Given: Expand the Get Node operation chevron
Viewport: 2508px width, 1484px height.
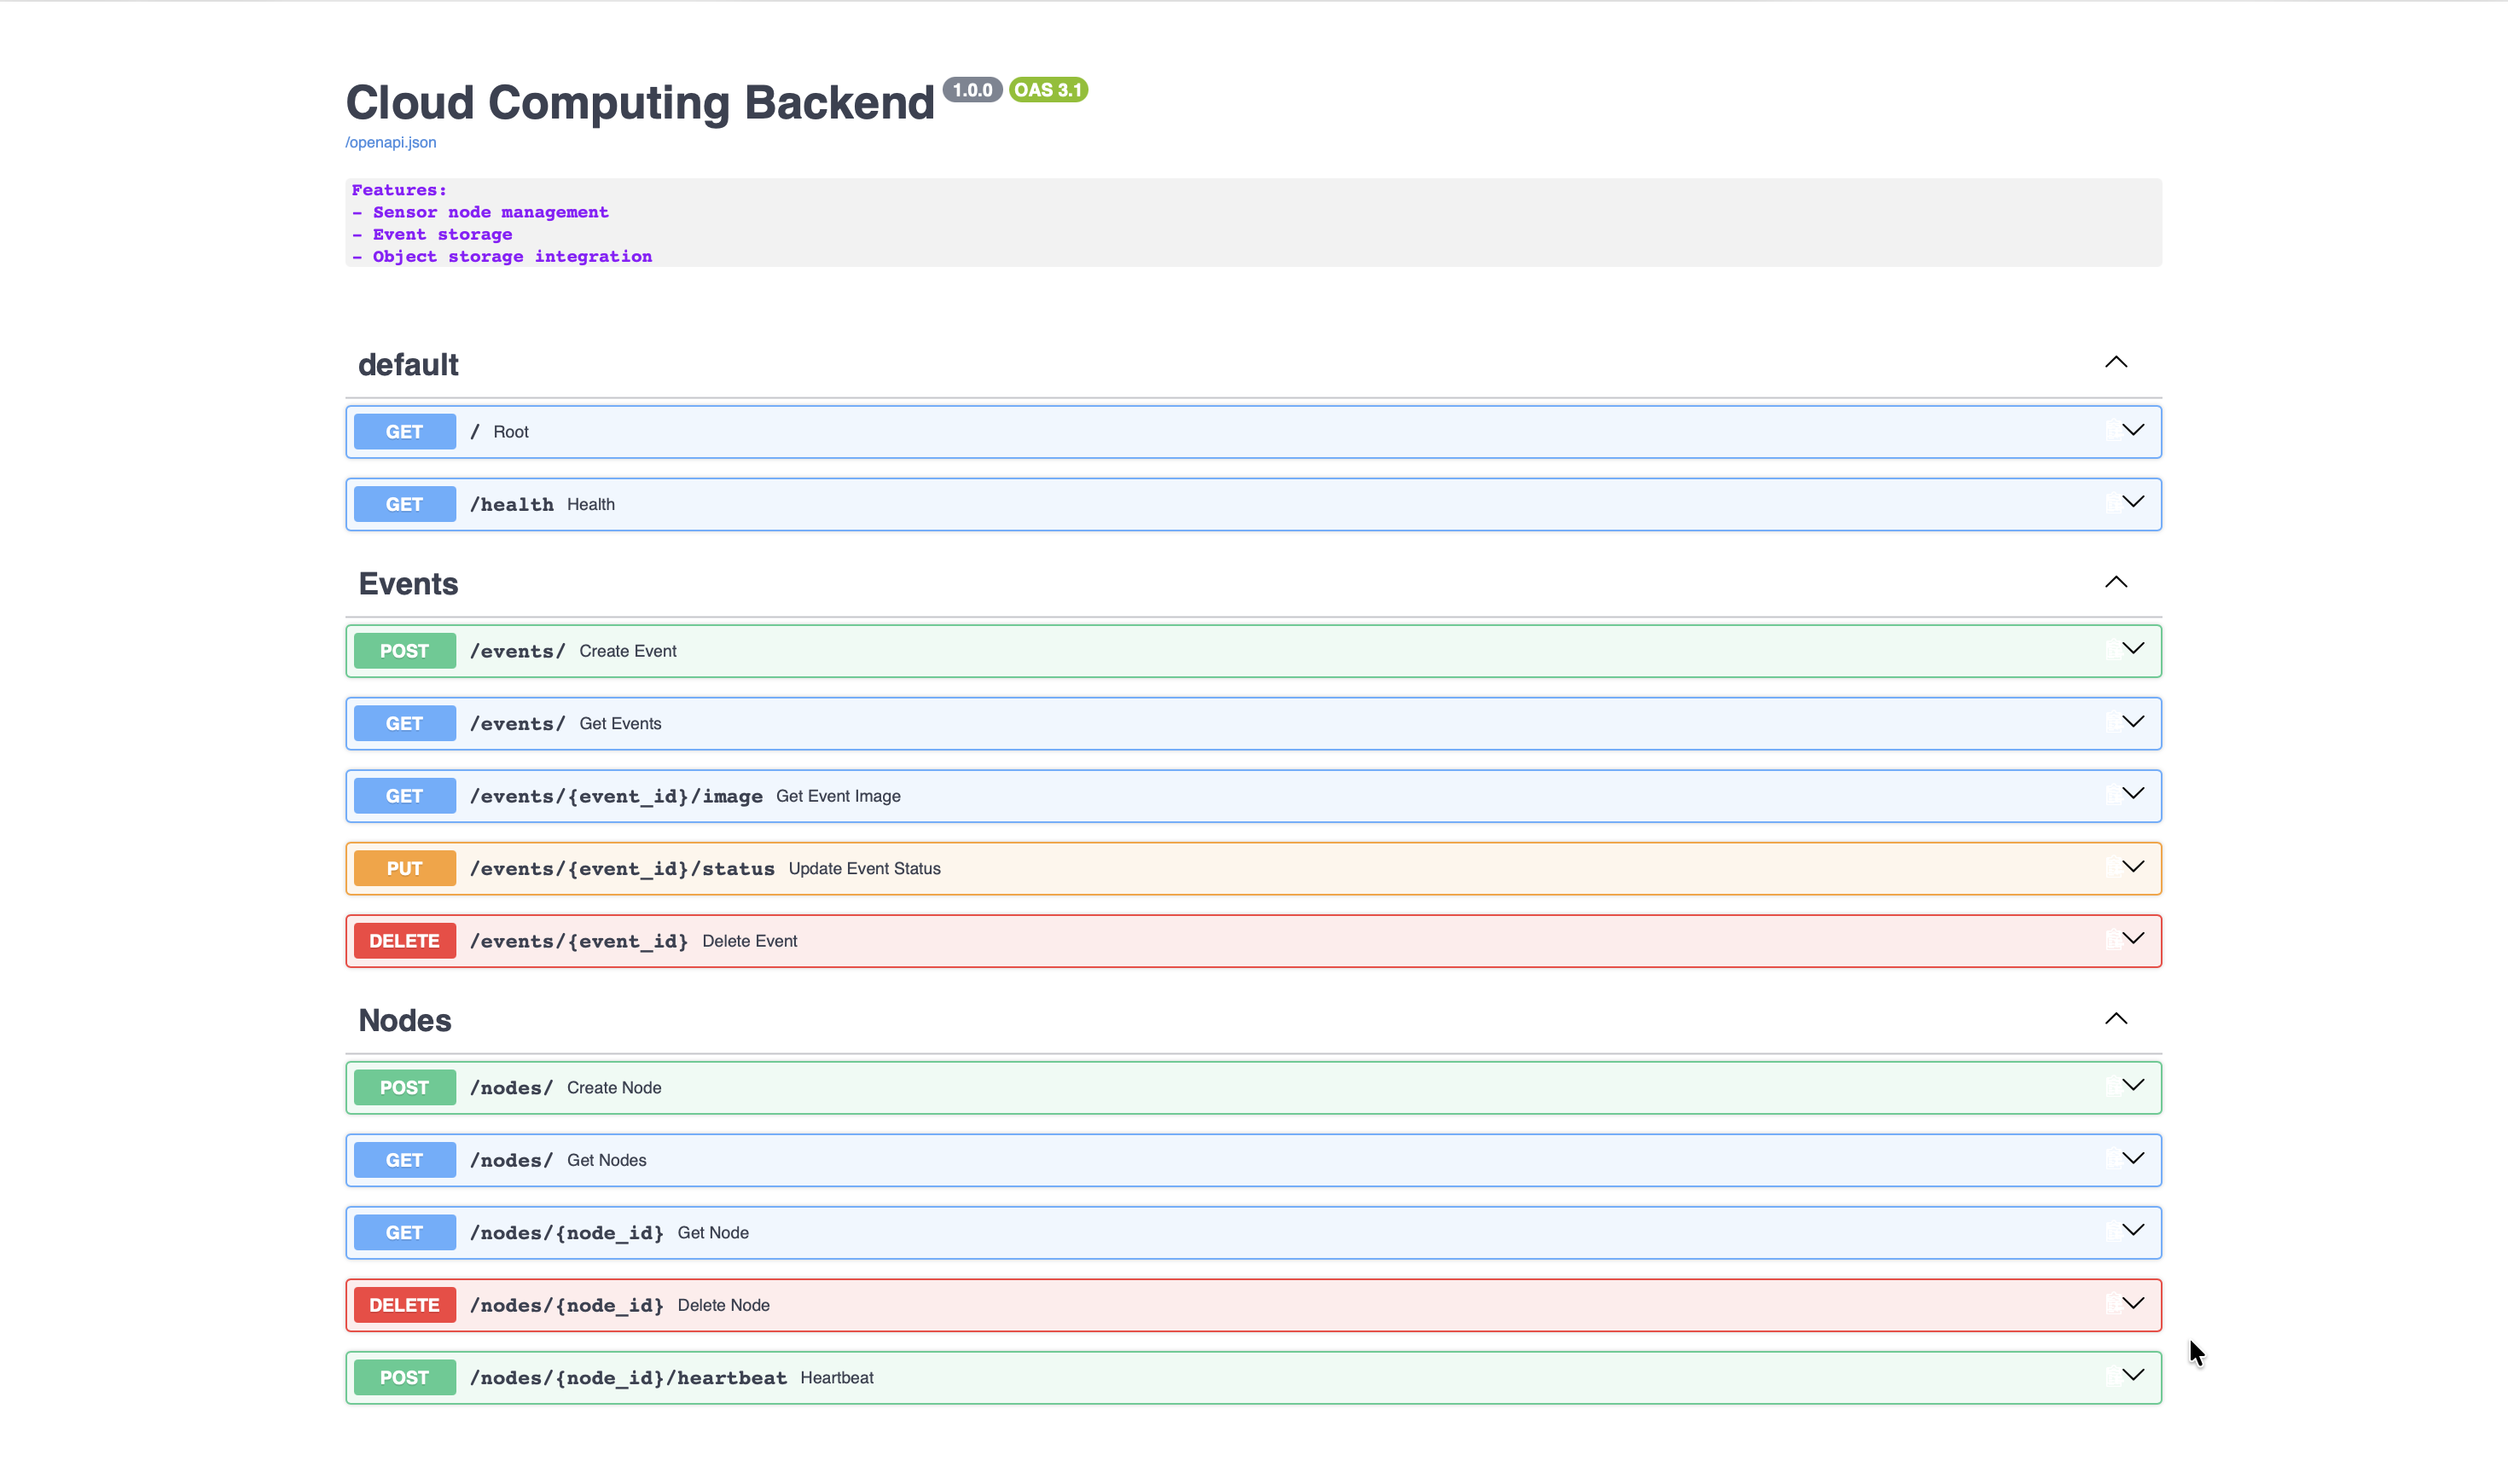Looking at the screenshot, I should 2134,1230.
